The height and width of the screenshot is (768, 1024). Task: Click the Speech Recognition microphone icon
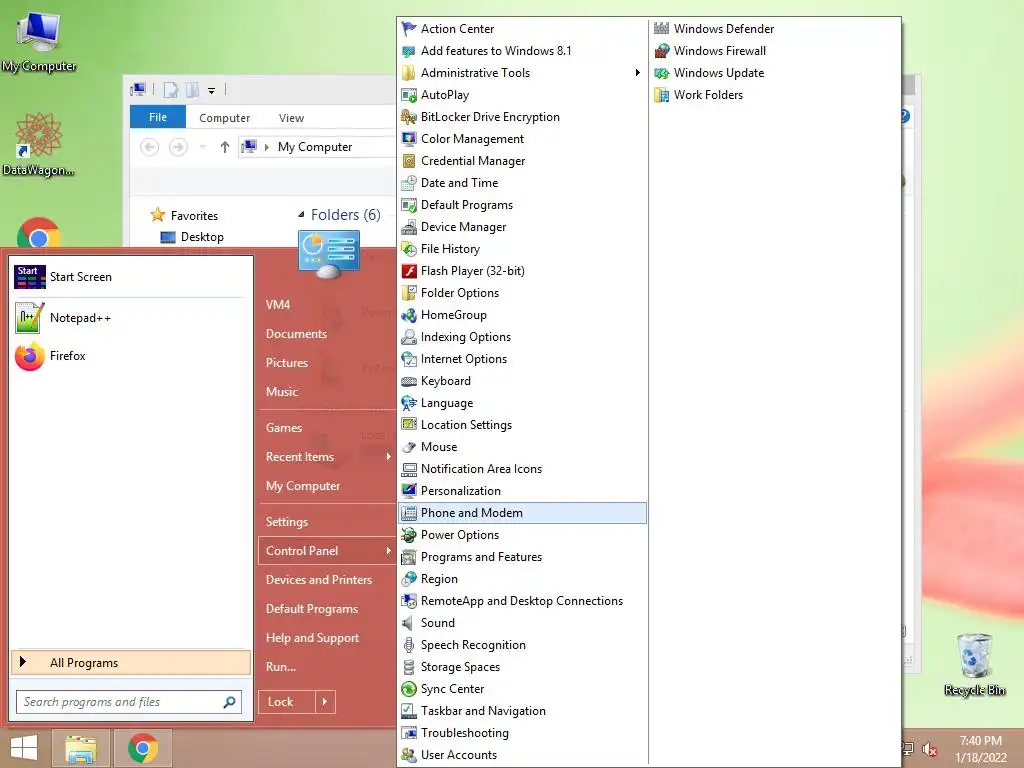point(409,645)
